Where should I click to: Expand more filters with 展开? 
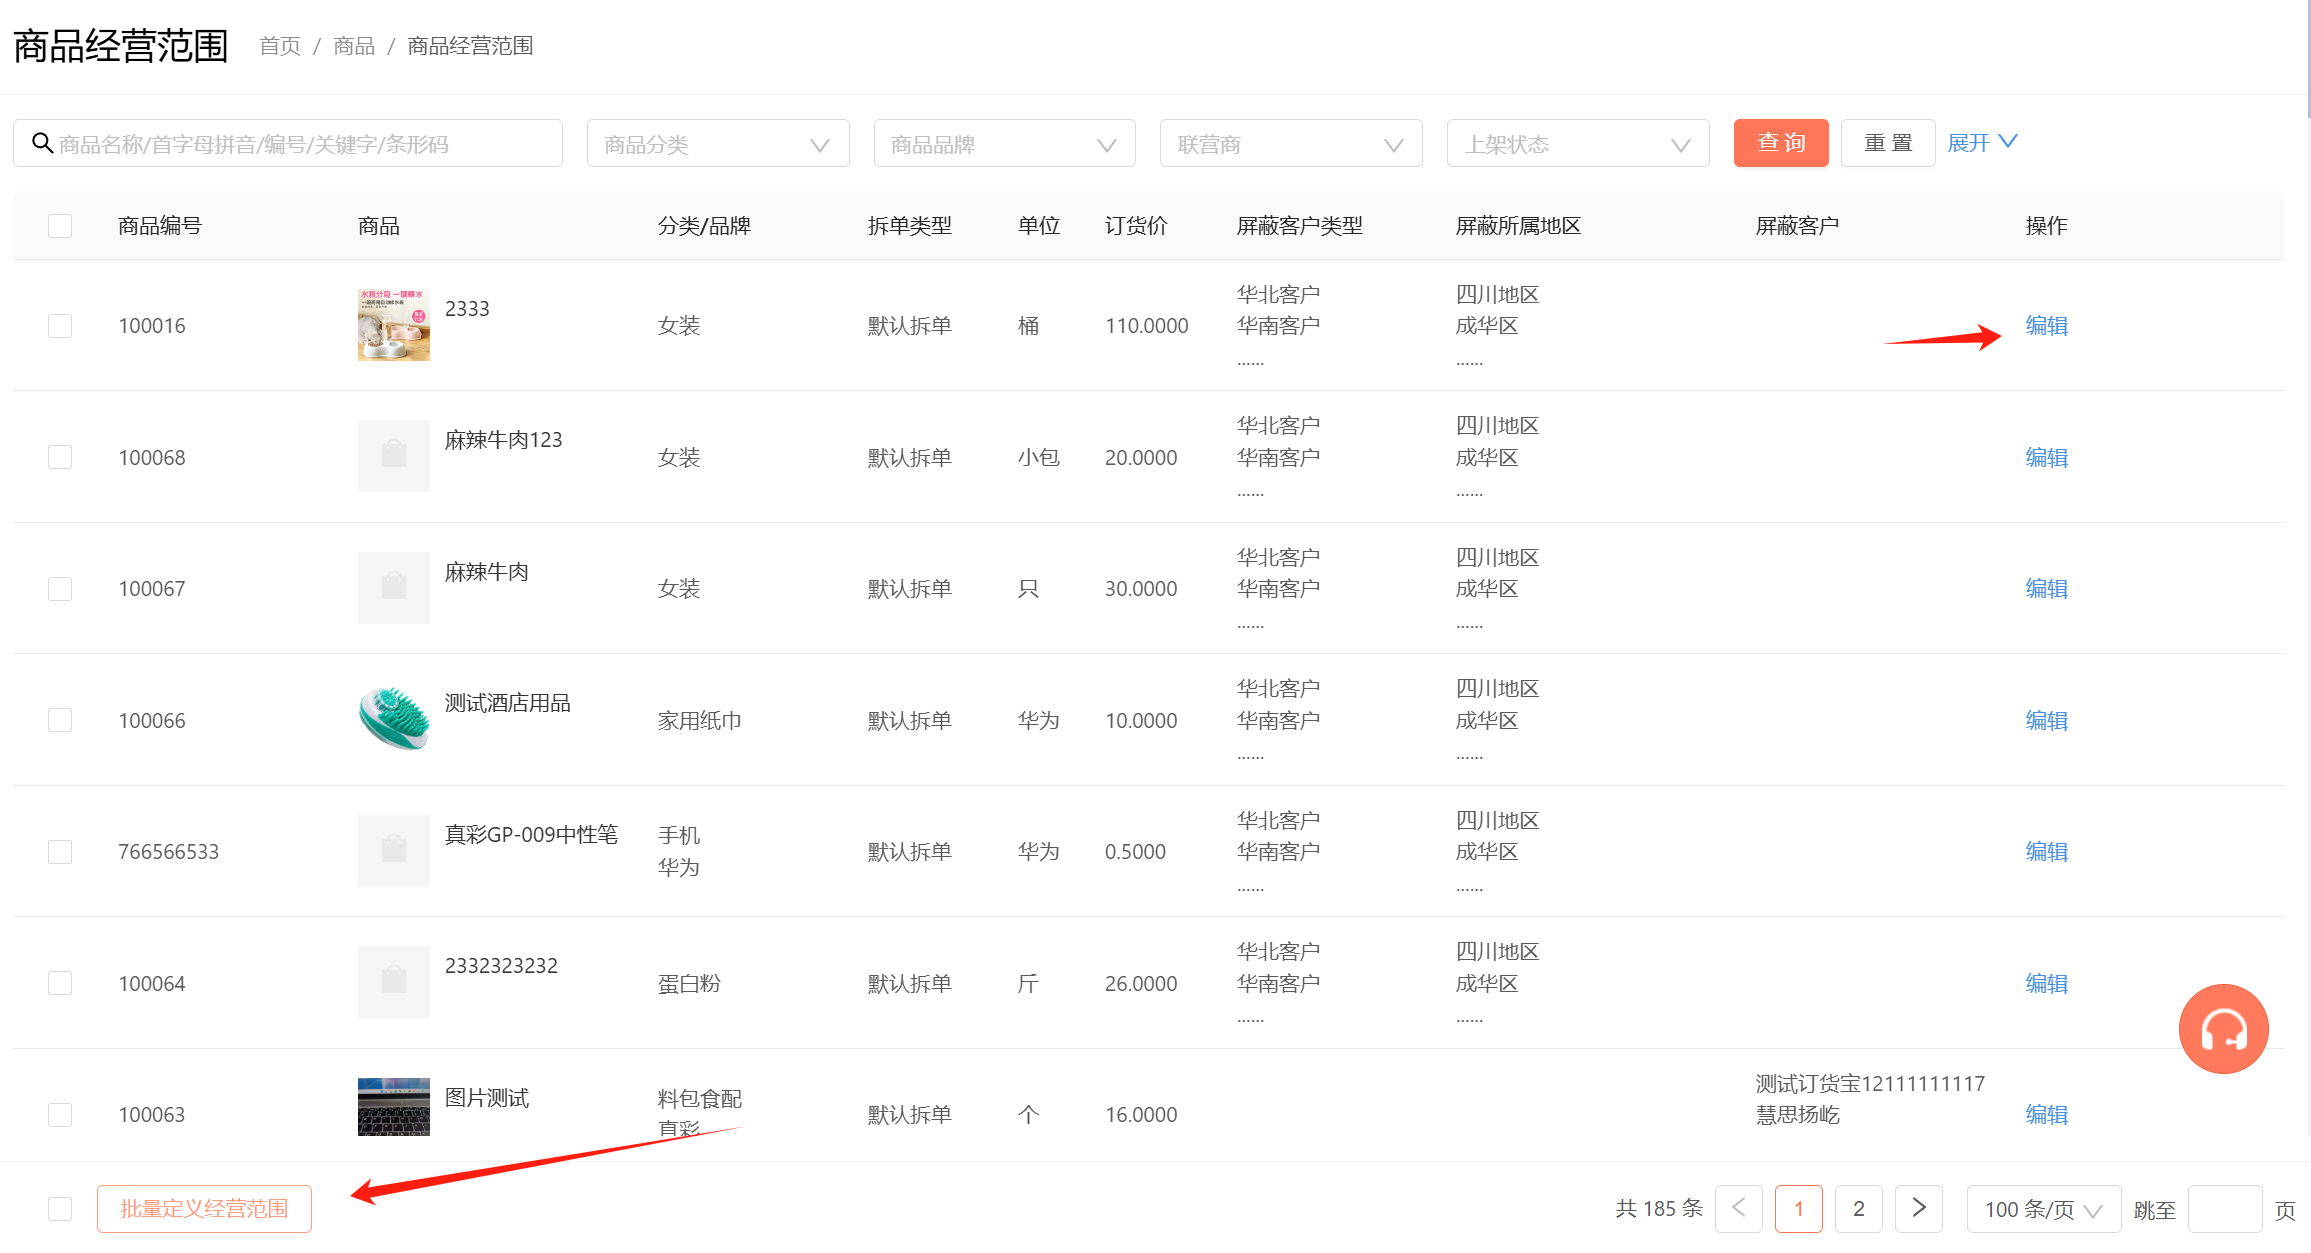click(x=1982, y=143)
